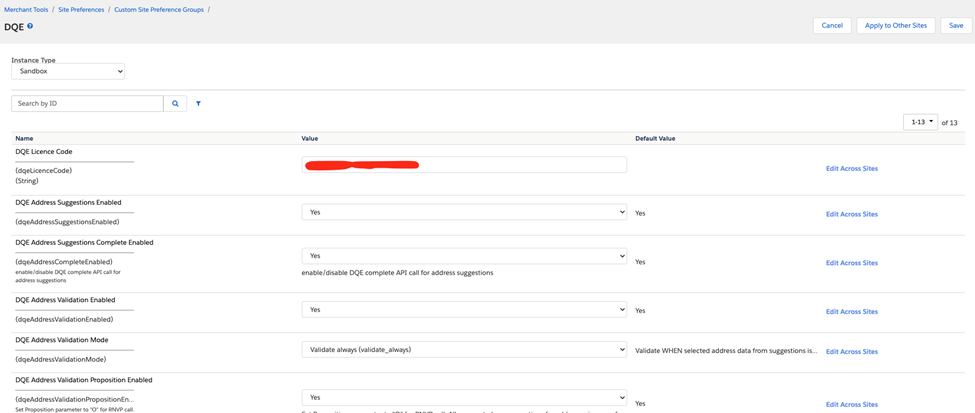The height and width of the screenshot is (413, 975).
Task: Click the Cancel button
Action: (831, 26)
